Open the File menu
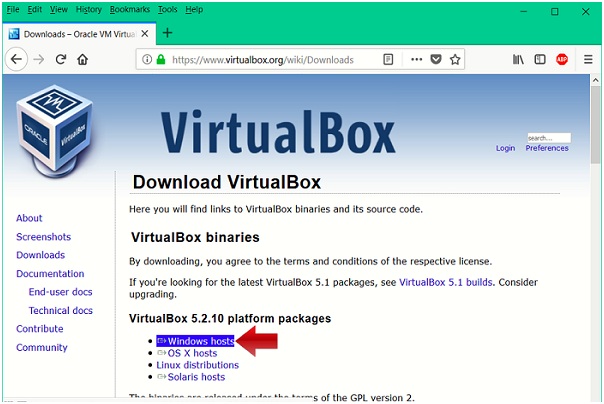This screenshot has width=604, height=404. (13, 10)
